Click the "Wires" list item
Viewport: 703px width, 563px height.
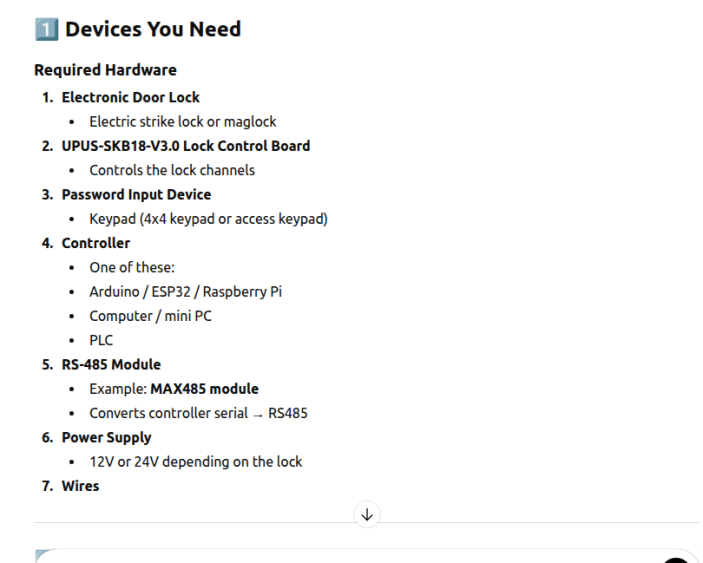tap(81, 486)
